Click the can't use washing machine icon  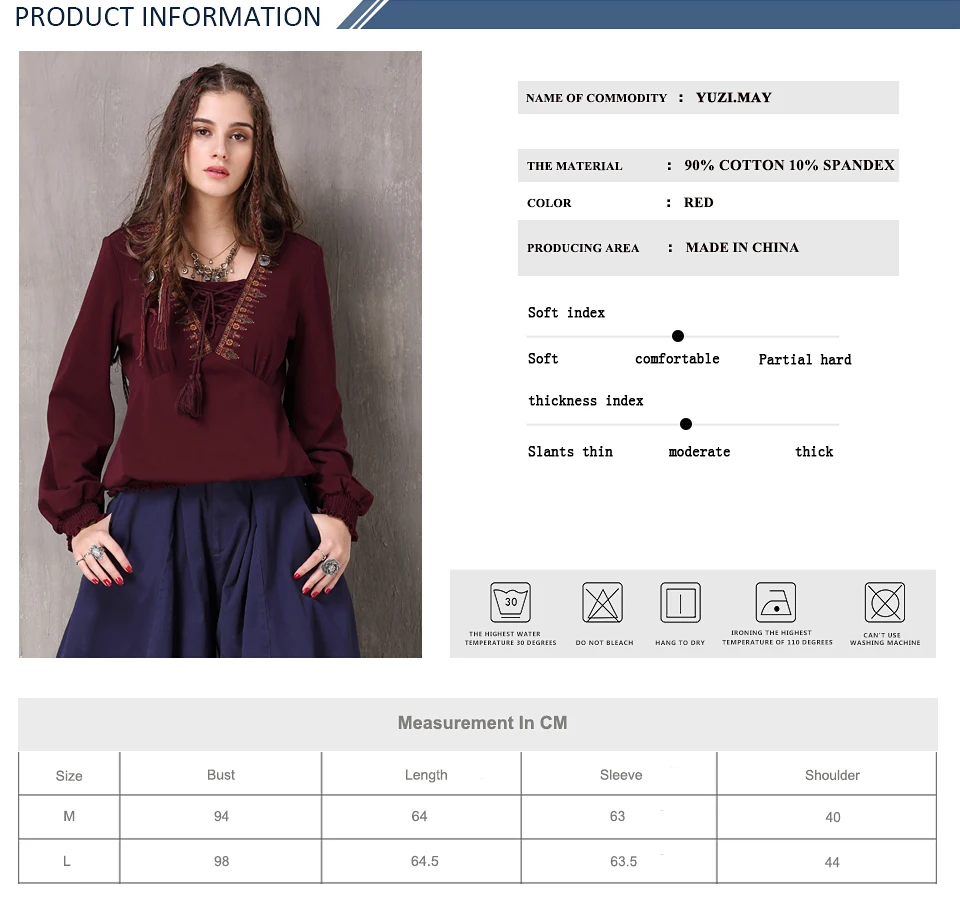point(885,602)
